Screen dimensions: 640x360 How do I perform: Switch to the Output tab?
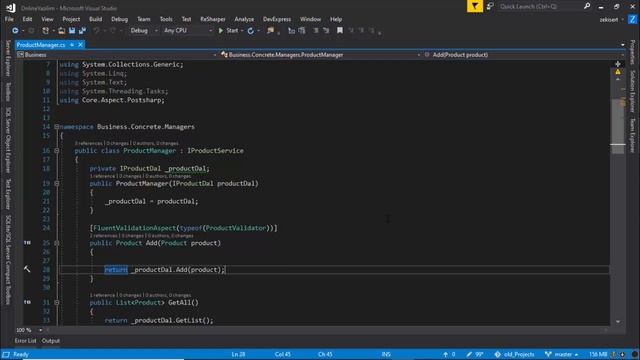(x=51, y=341)
